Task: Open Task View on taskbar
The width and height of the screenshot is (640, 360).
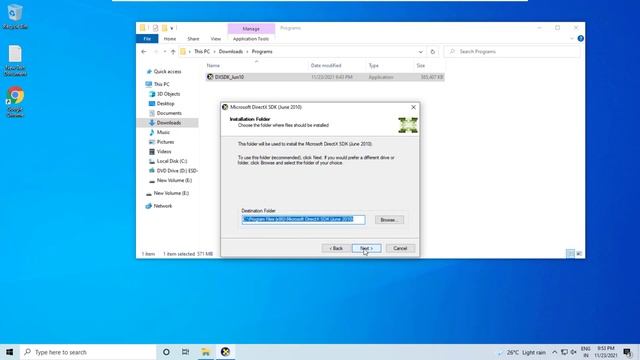Action: click(185, 352)
